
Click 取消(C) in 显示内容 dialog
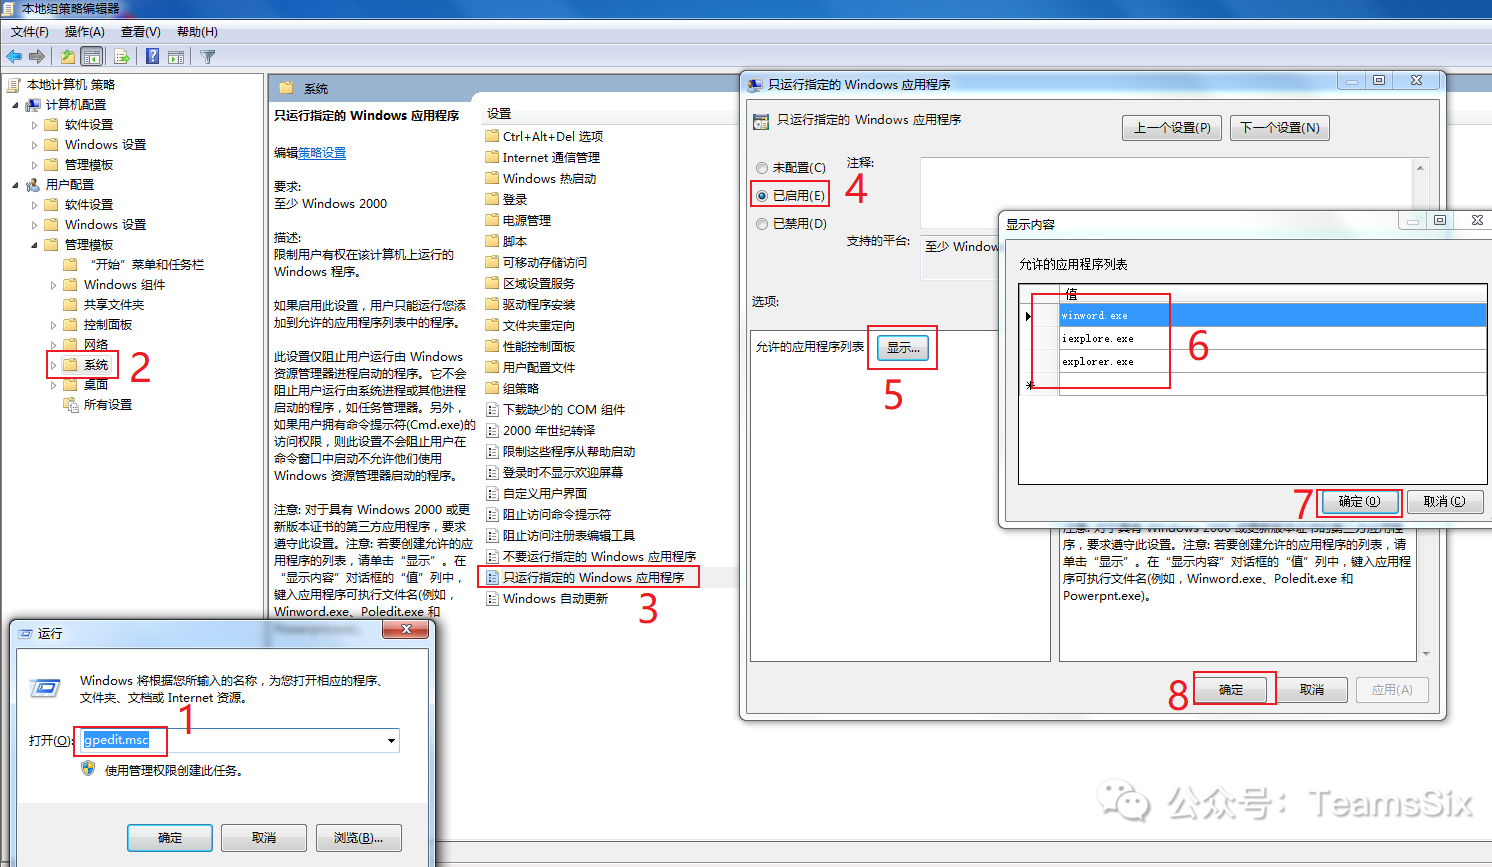coord(1445,501)
